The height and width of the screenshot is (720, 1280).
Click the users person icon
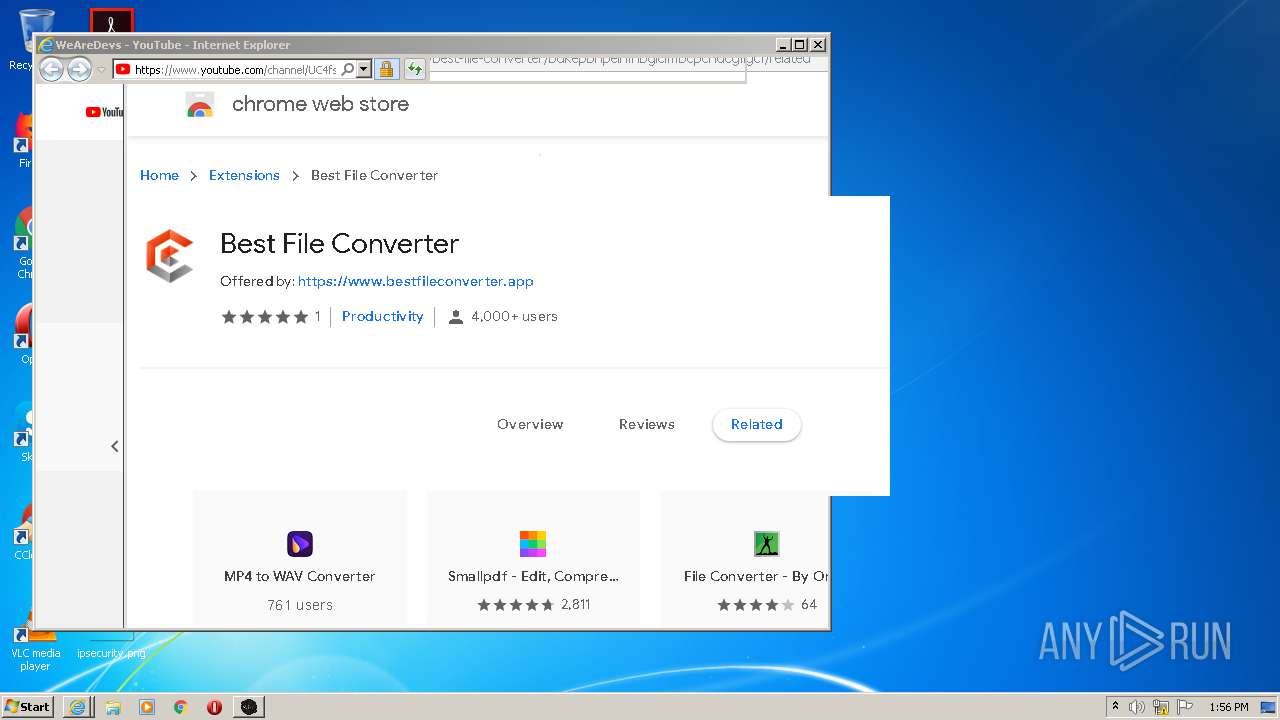click(x=456, y=317)
